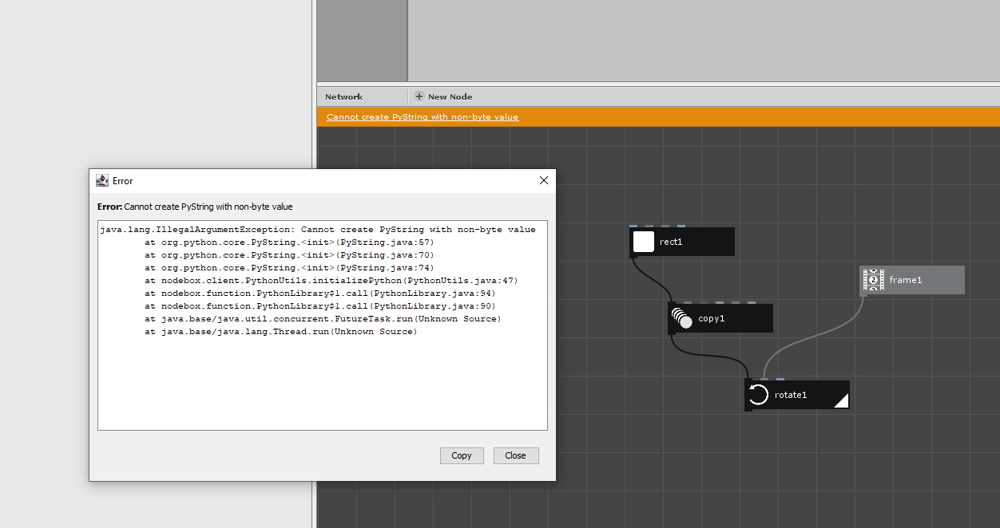Click the Error summary message text
This screenshot has width=1000, height=528.
click(195, 207)
